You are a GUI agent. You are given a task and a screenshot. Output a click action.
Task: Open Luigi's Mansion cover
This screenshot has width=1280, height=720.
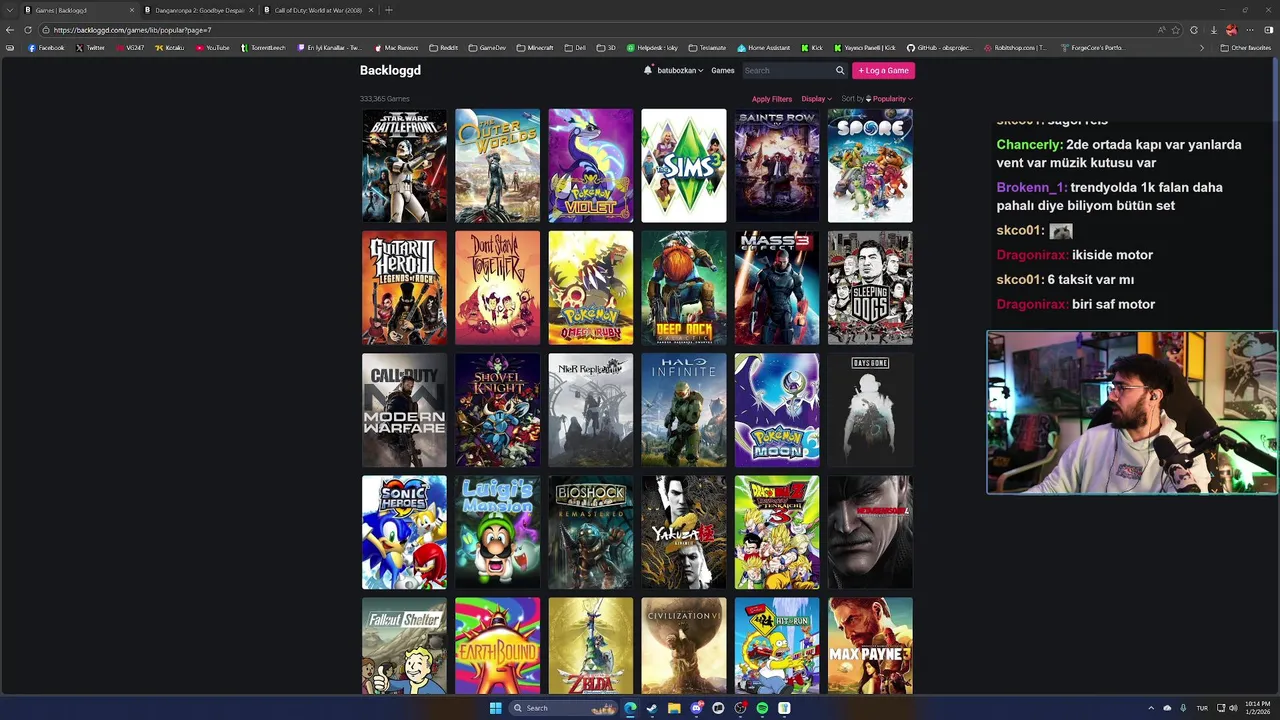pyautogui.click(x=497, y=532)
